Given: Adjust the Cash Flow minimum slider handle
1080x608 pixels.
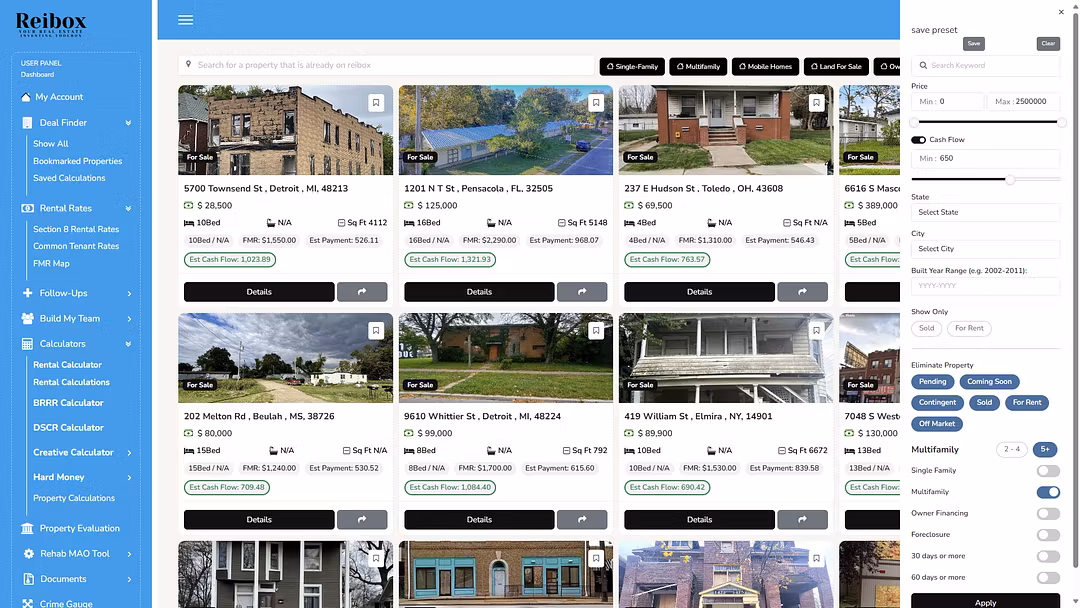Looking at the screenshot, I should click(1010, 180).
